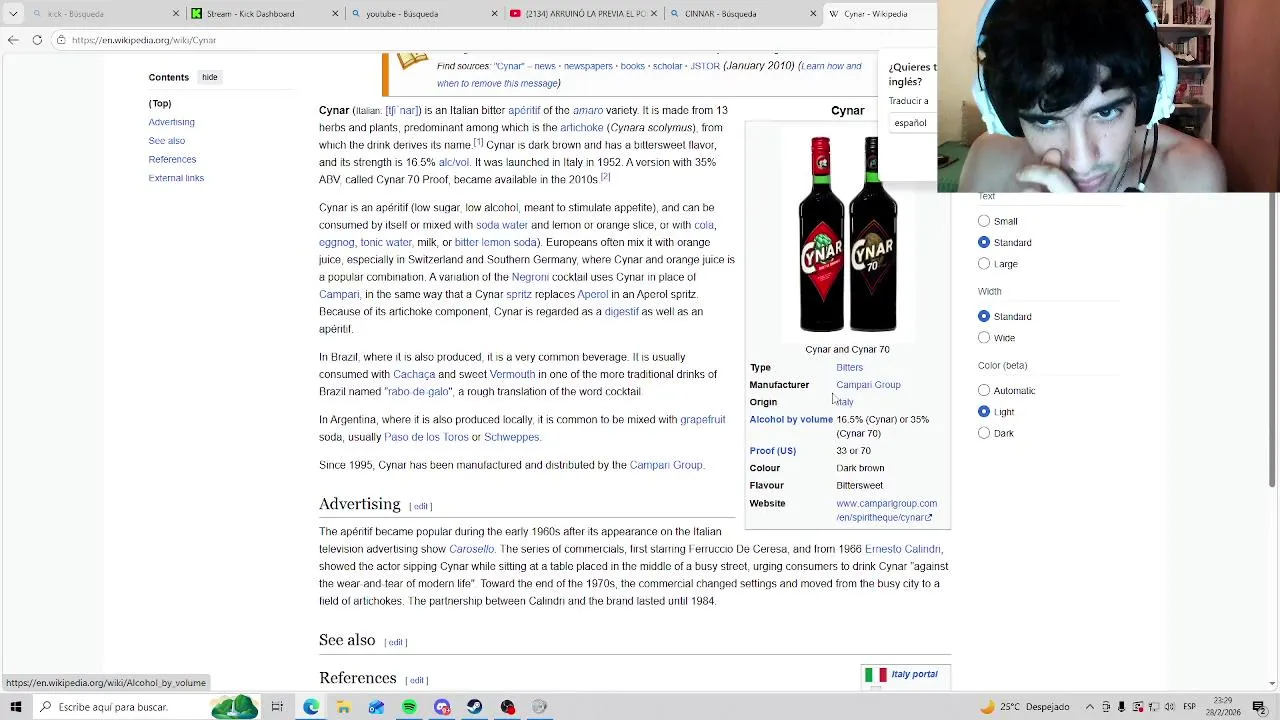
Task: Go back using the browser back arrow
Action: point(13,40)
